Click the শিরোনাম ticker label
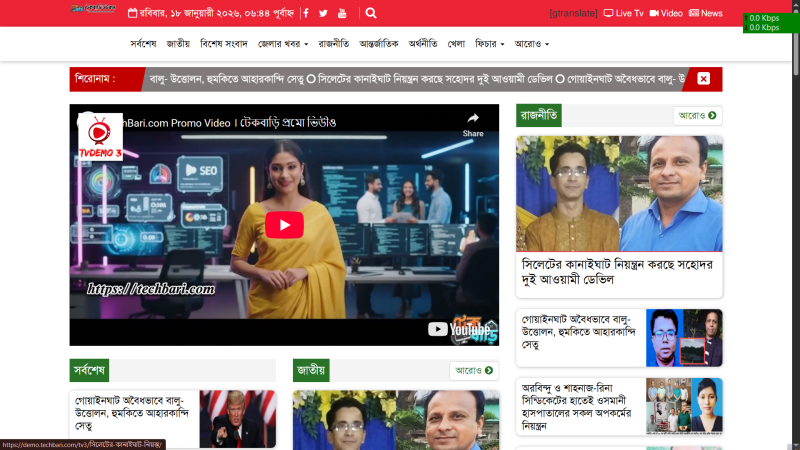This screenshot has width=800, height=450. click(95, 79)
